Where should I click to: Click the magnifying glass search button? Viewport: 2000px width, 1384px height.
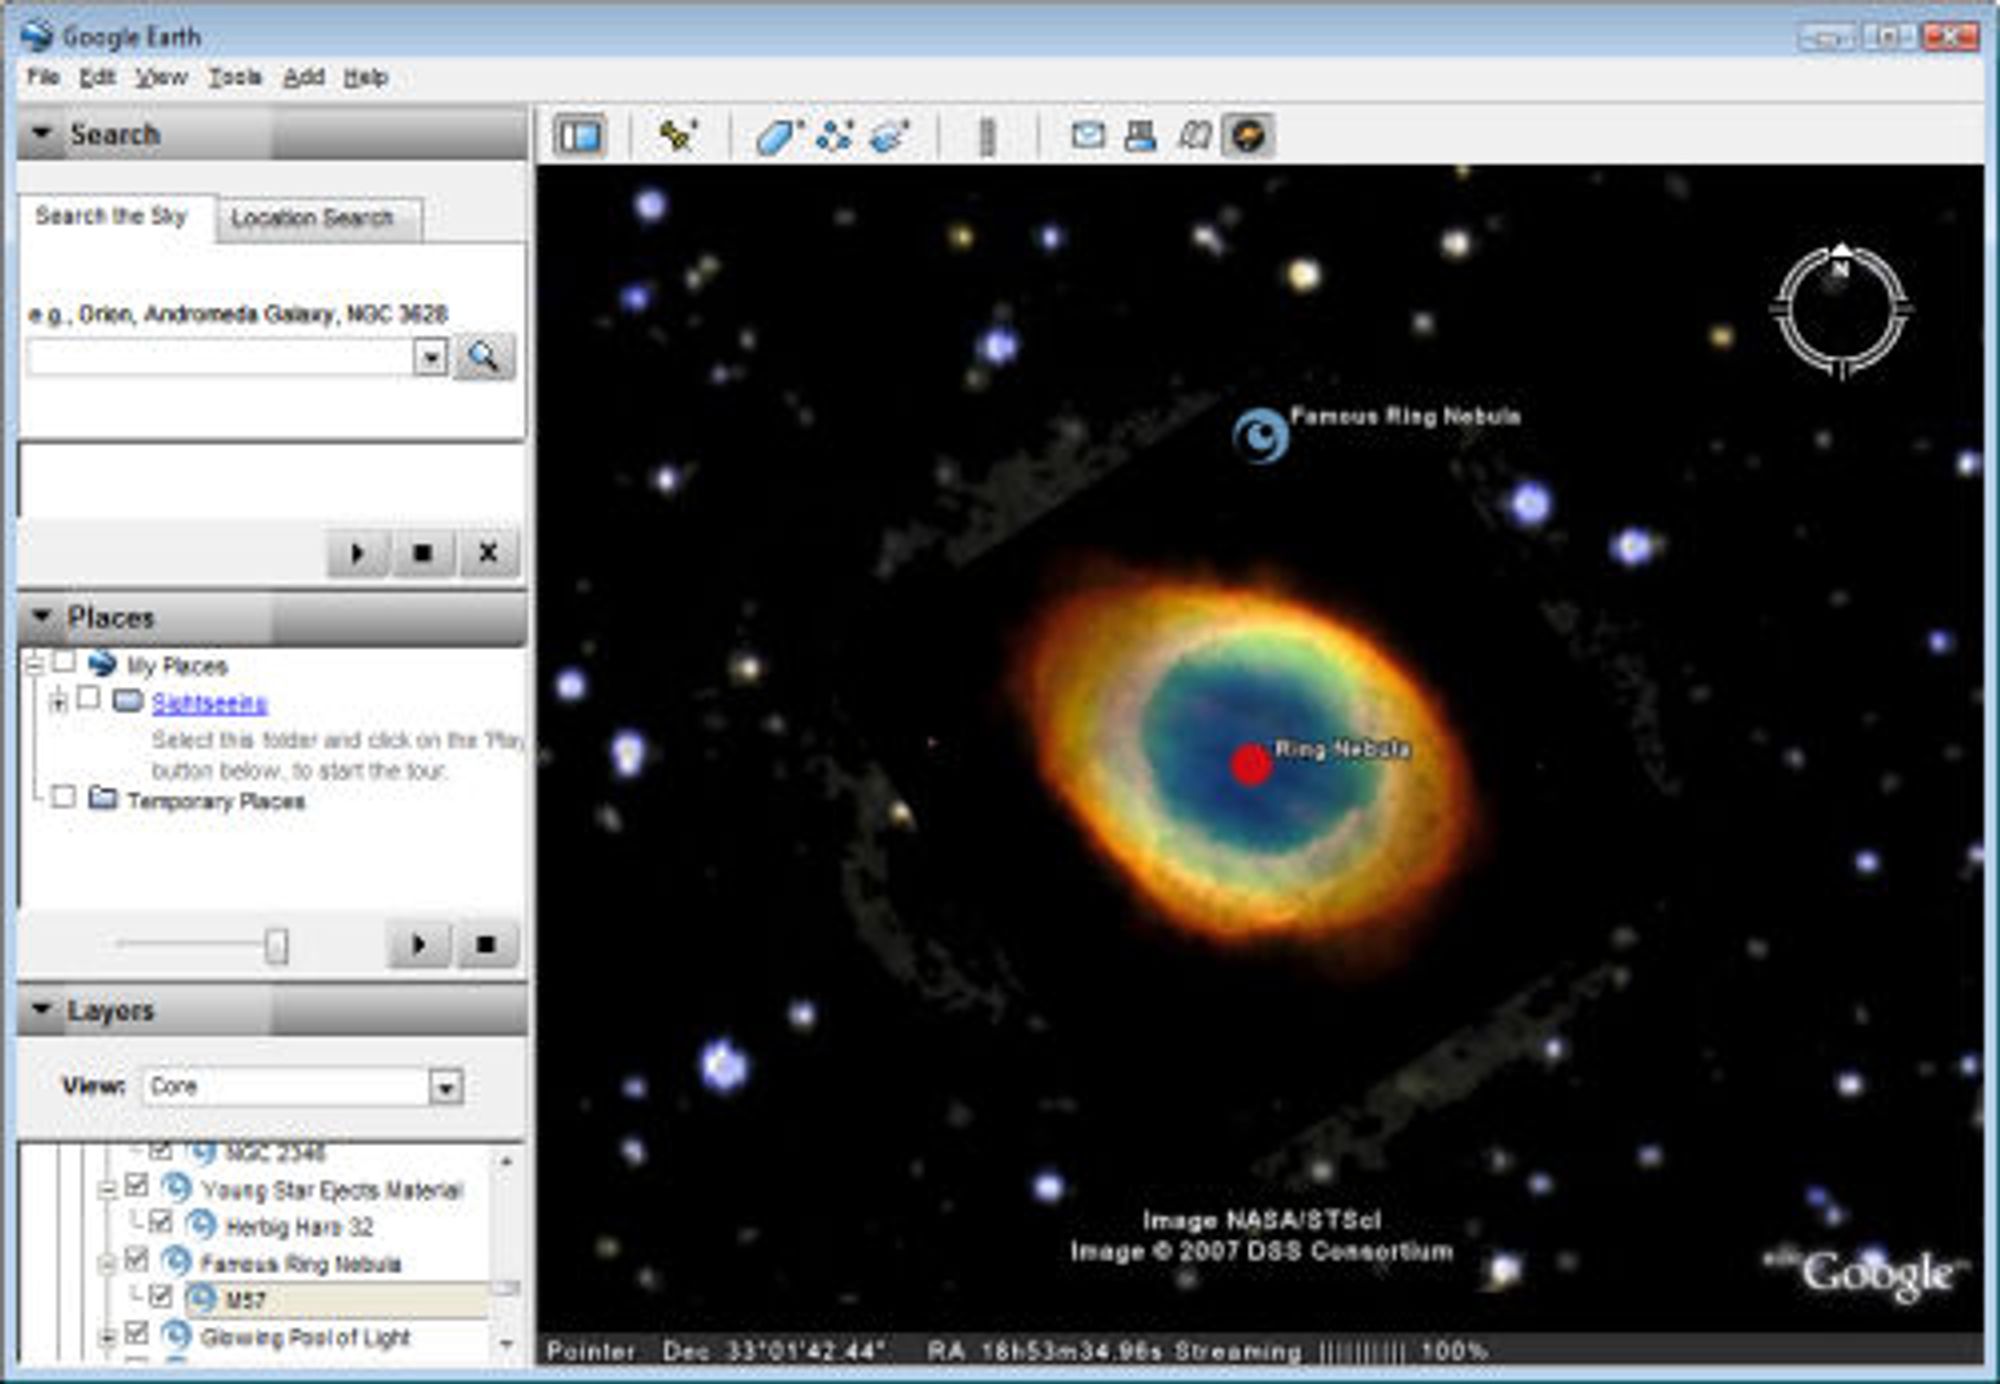pyautogui.click(x=484, y=356)
